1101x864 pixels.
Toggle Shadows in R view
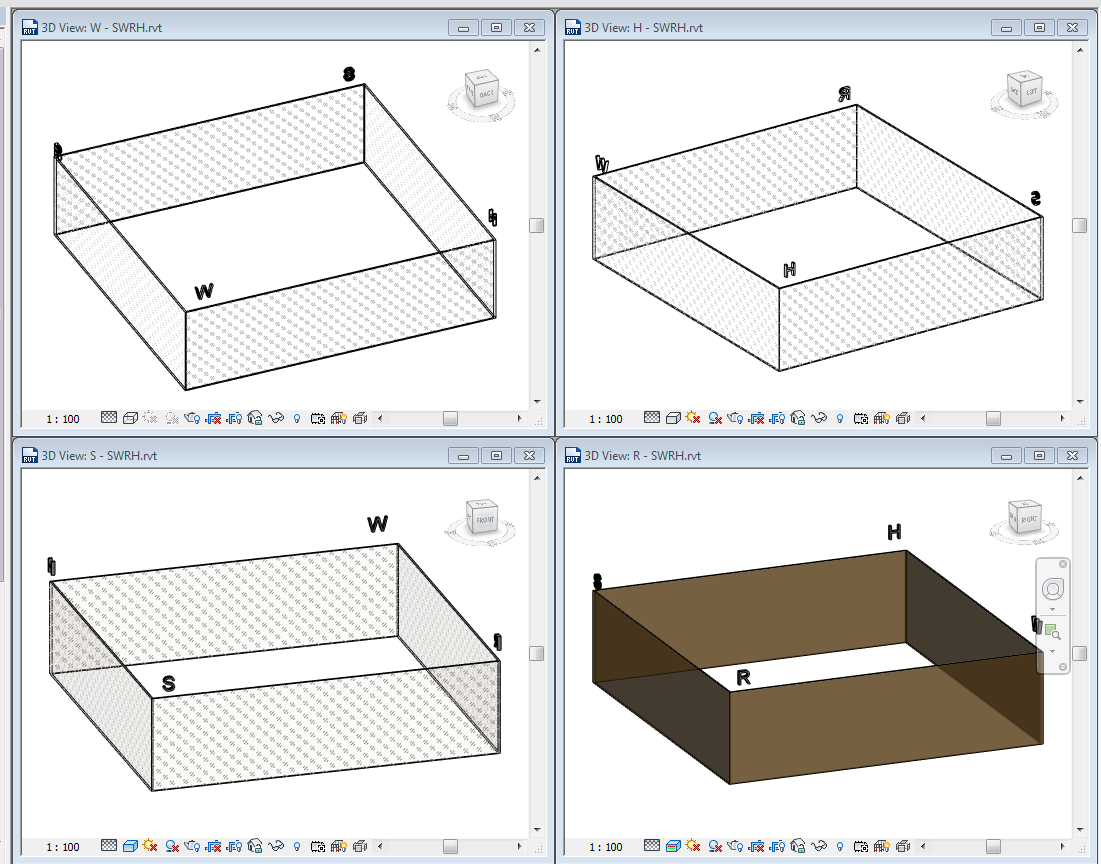(x=715, y=846)
